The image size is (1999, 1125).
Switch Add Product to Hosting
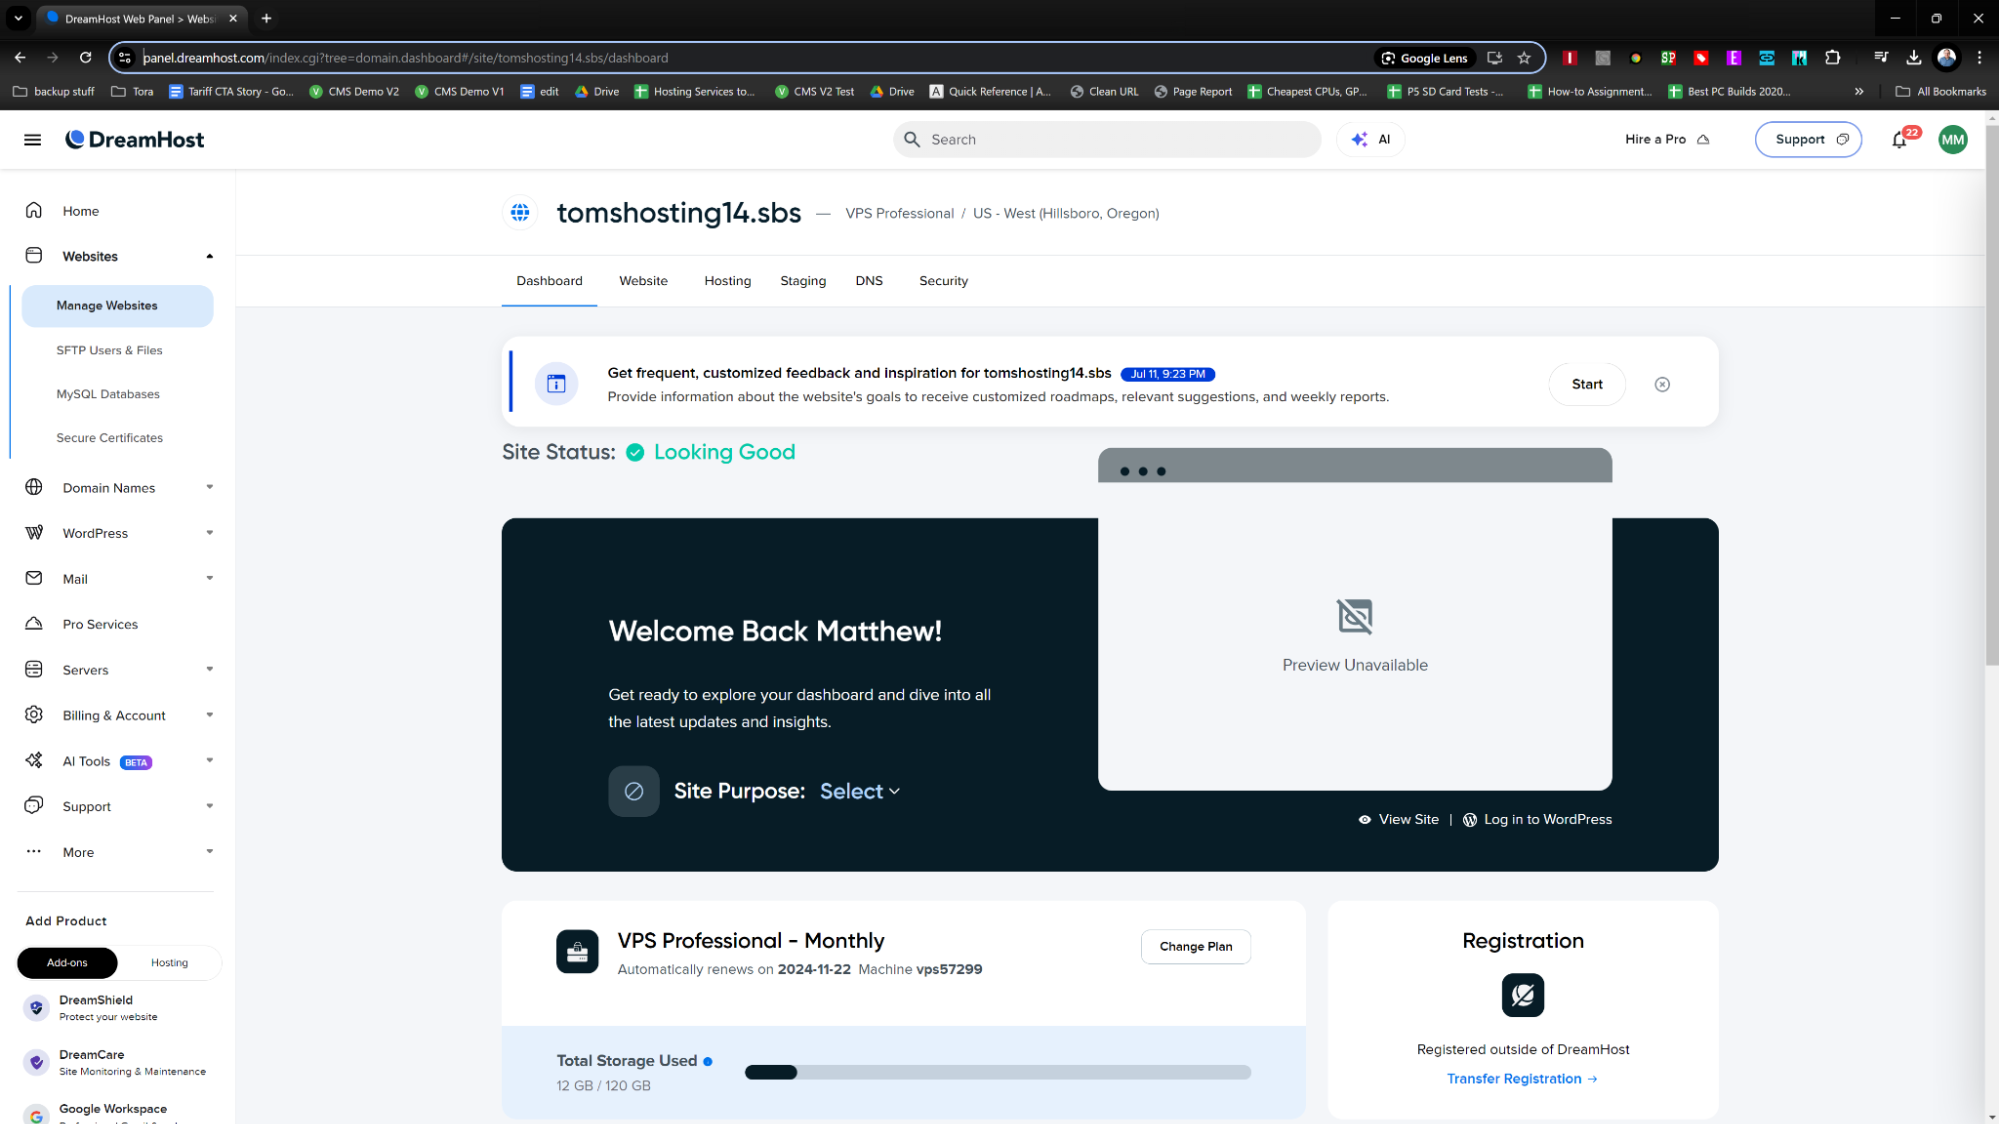(x=169, y=963)
